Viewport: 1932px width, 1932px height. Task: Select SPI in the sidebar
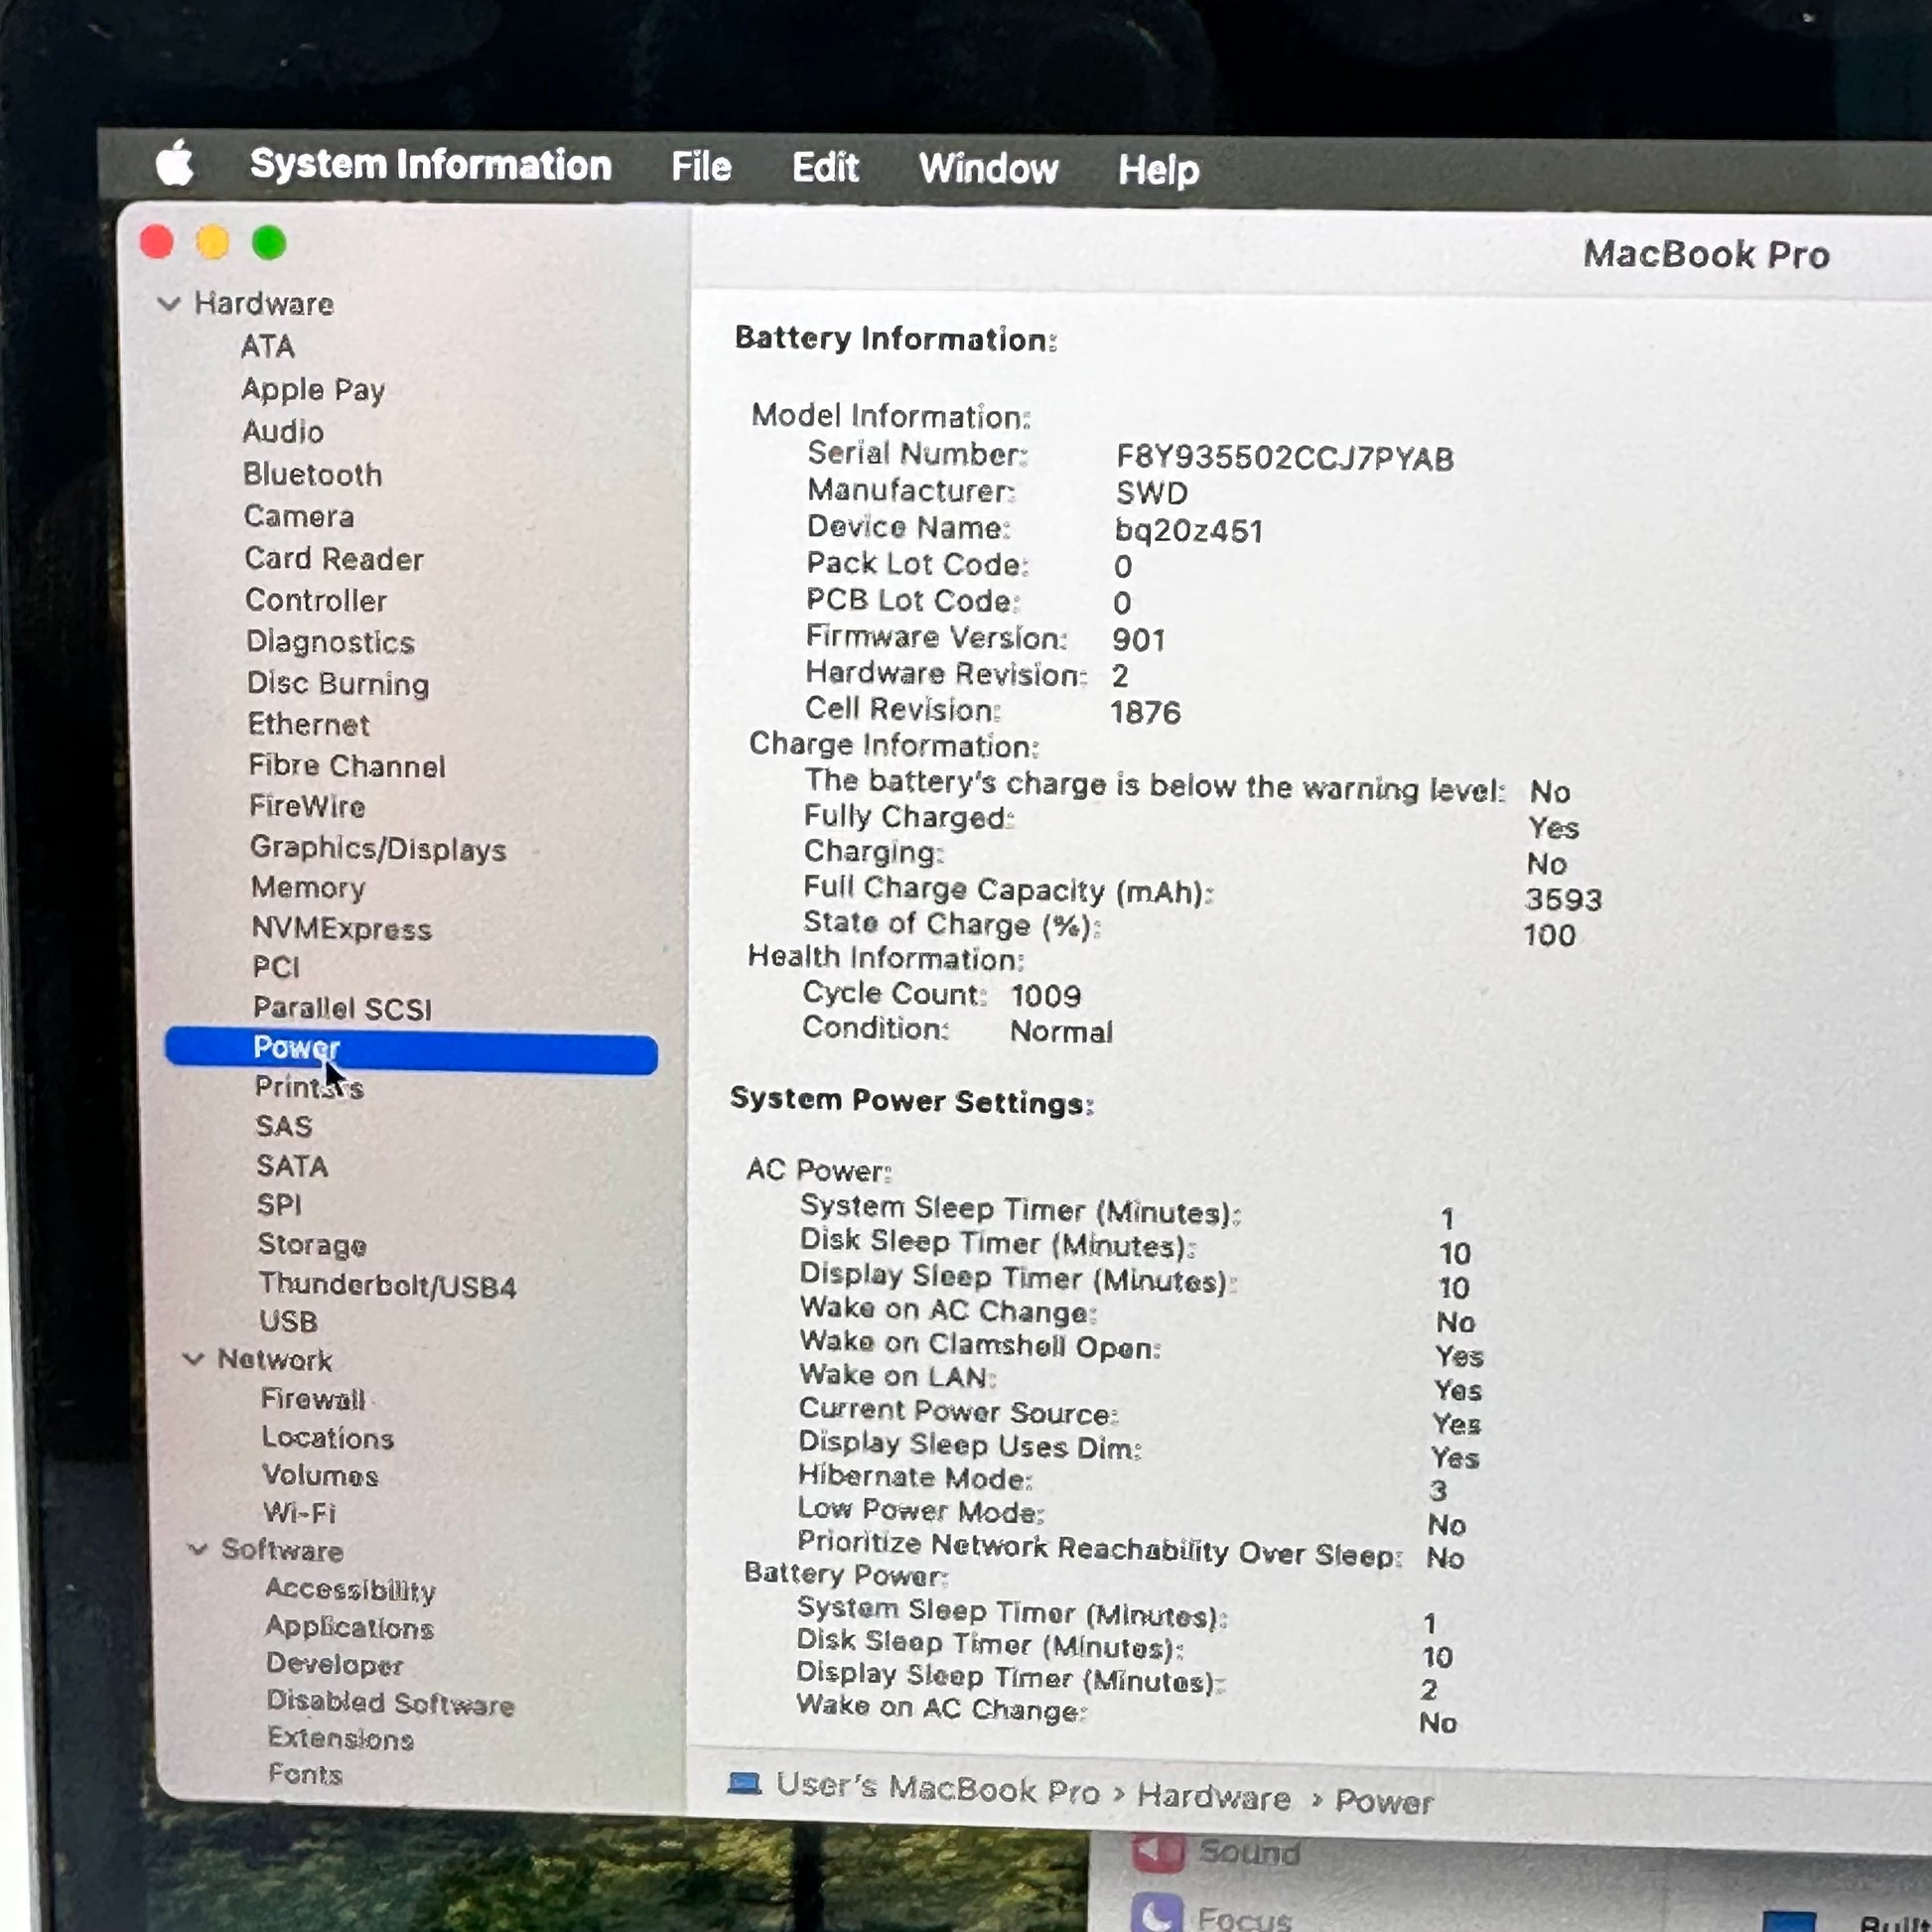coord(279,1205)
